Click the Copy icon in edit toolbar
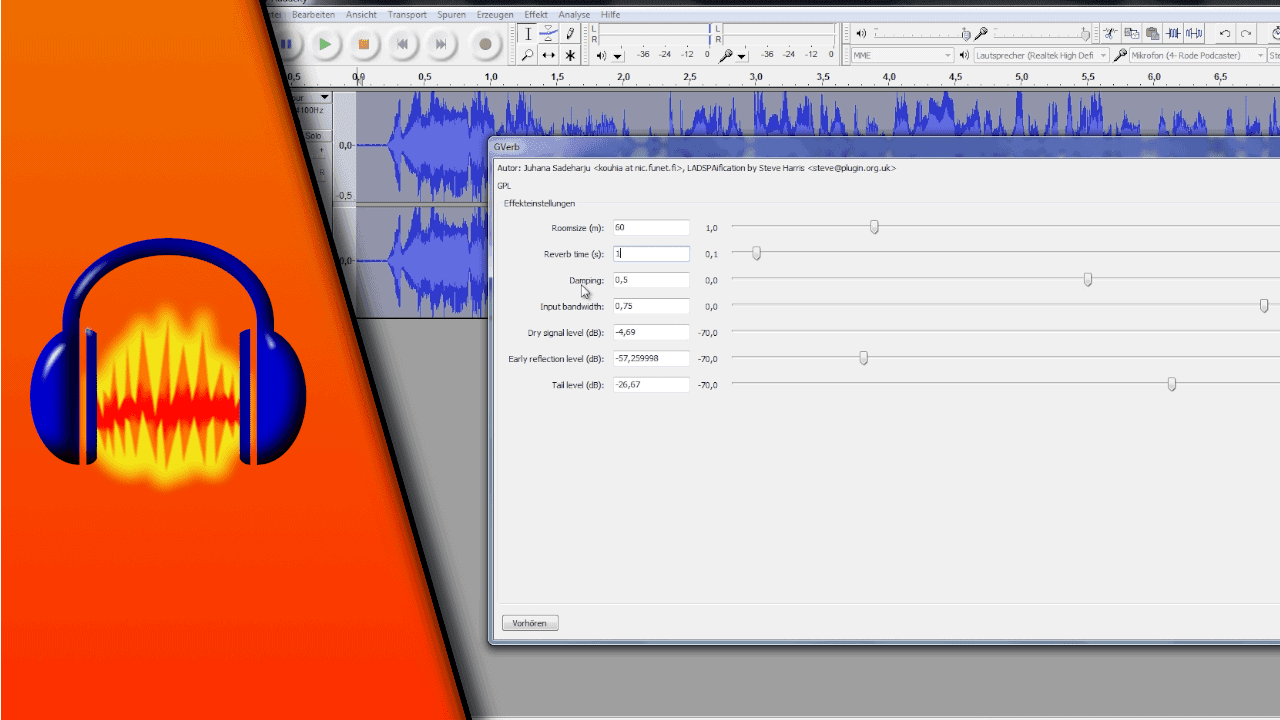Viewport: 1280px width, 720px height. (x=1131, y=33)
